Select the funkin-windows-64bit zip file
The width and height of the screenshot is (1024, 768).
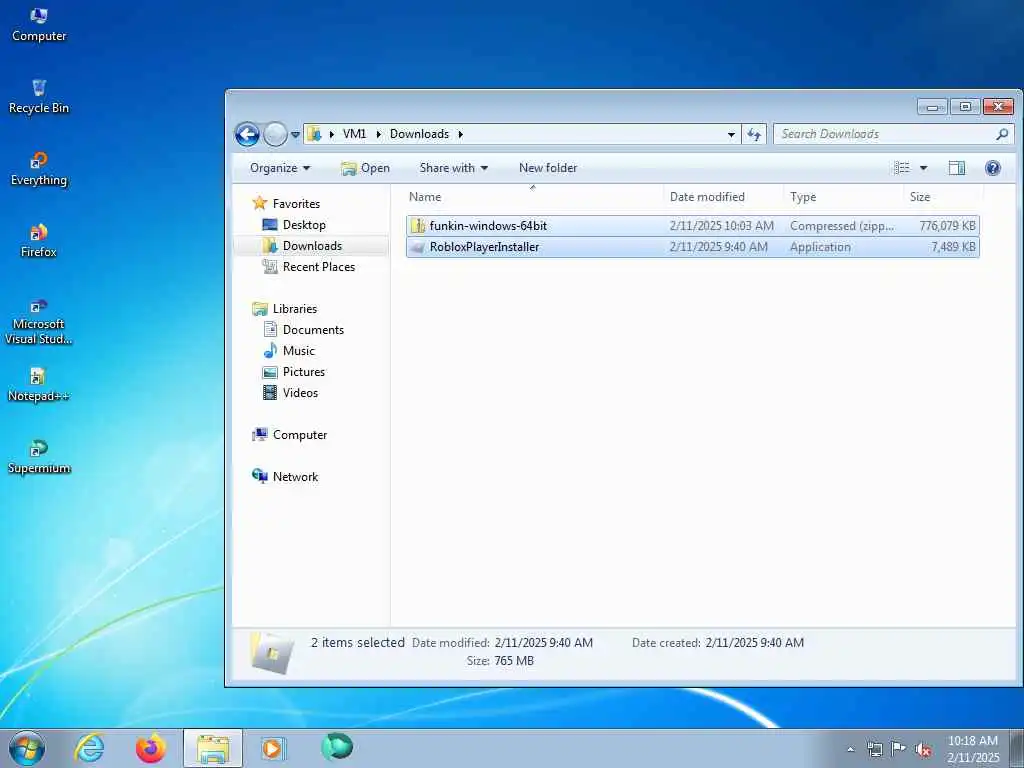[x=692, y=226]
